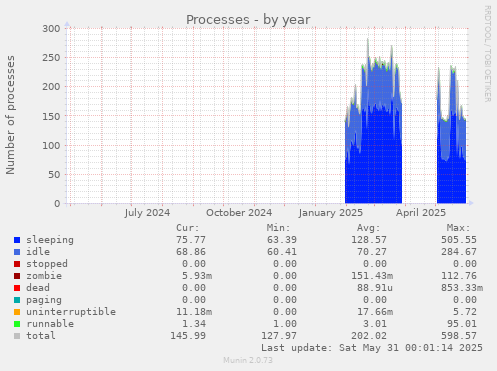The image size is (497, 371).
Task: Click the 'April 2025' x-axis label
Action: [421, 213]
